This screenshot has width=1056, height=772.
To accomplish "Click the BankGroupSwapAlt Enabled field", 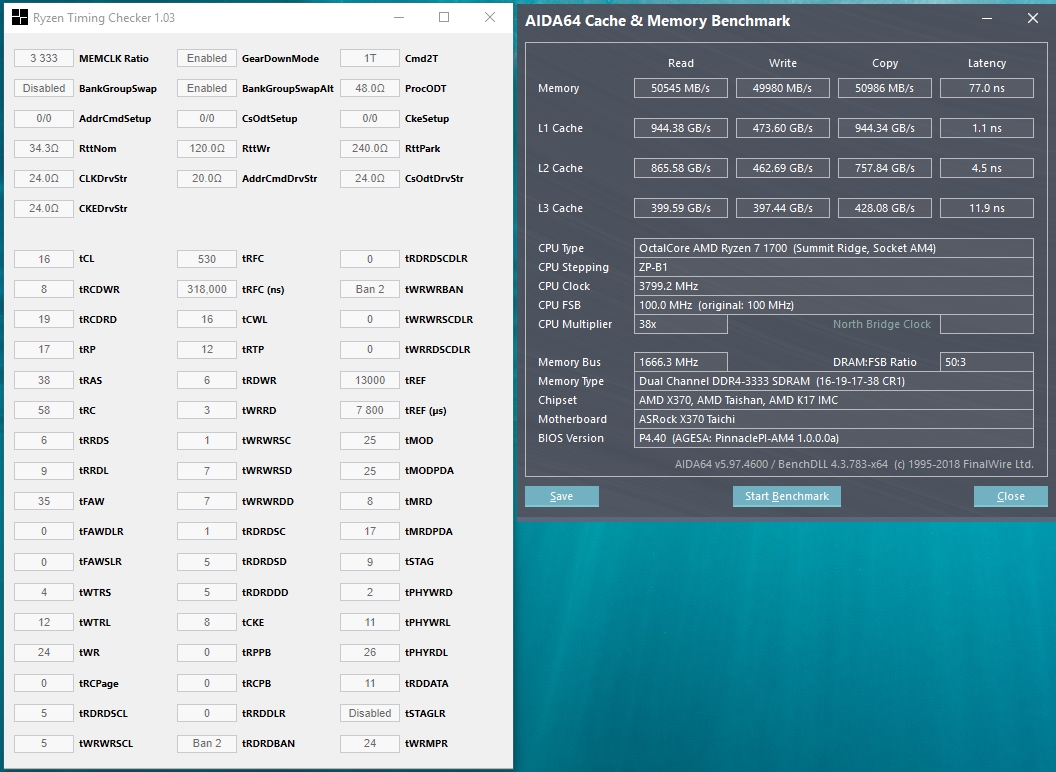I will 207,88.
